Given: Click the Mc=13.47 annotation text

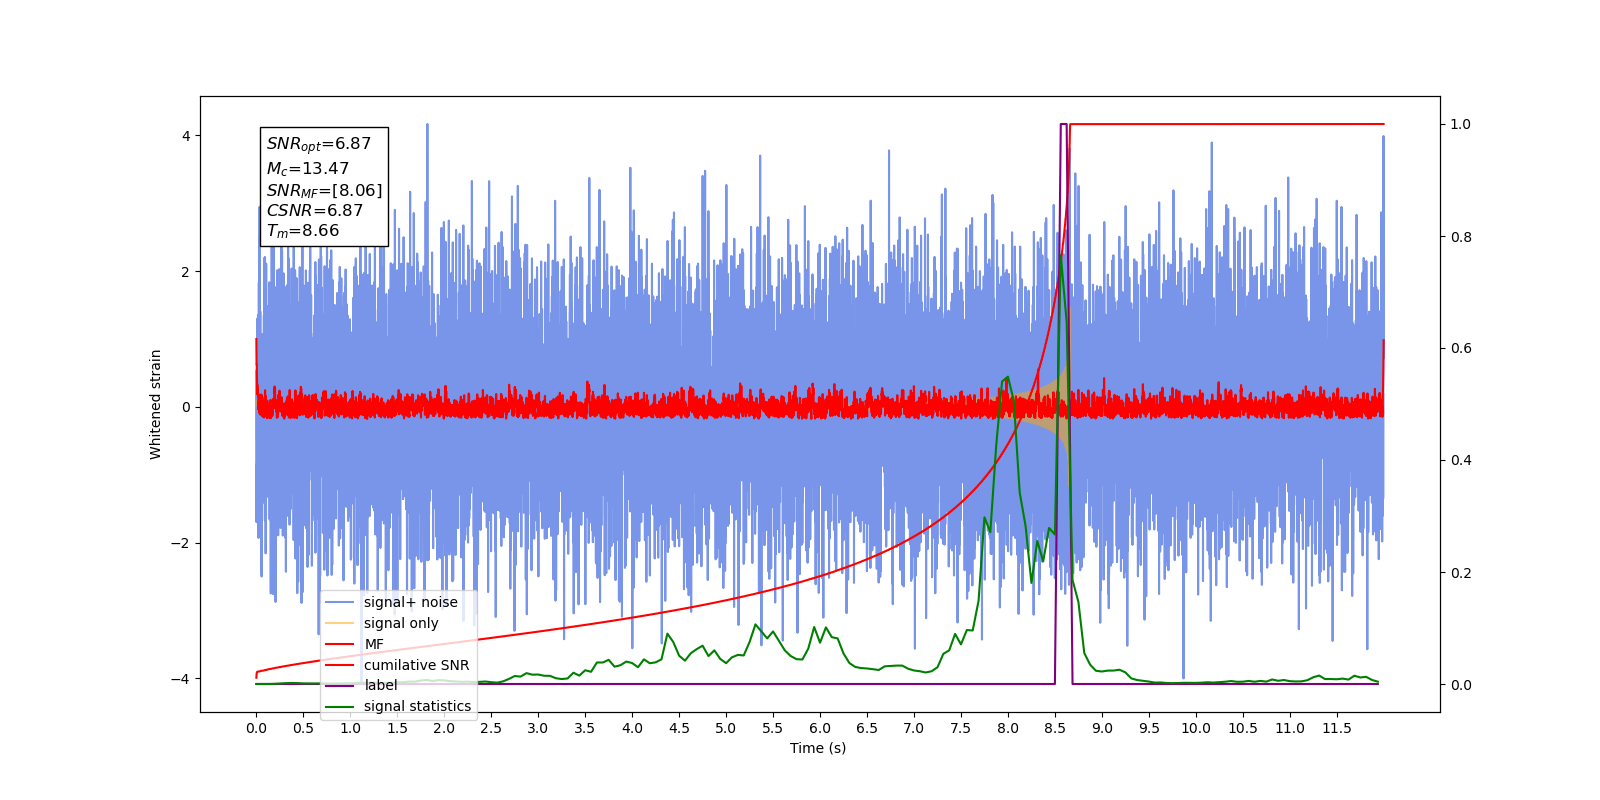Looking at the screenshot, I should pyautogui.click(x=308, y=169).
